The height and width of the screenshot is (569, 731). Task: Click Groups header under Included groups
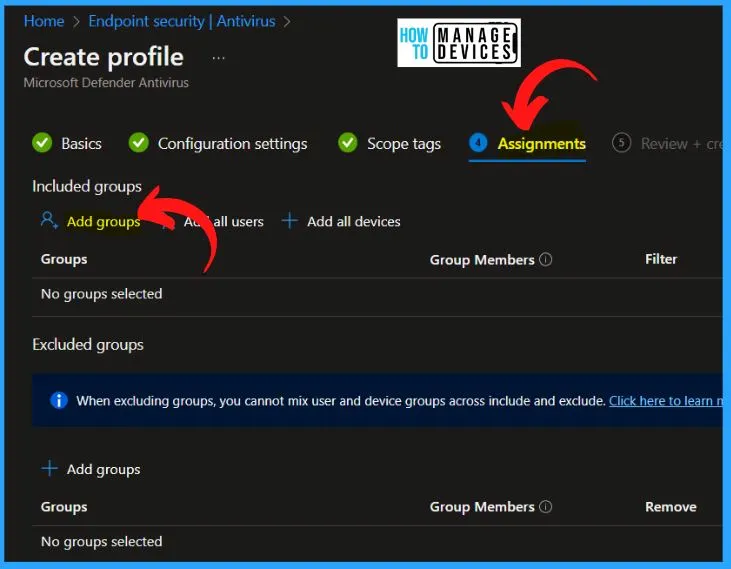(x=64, y=259)
